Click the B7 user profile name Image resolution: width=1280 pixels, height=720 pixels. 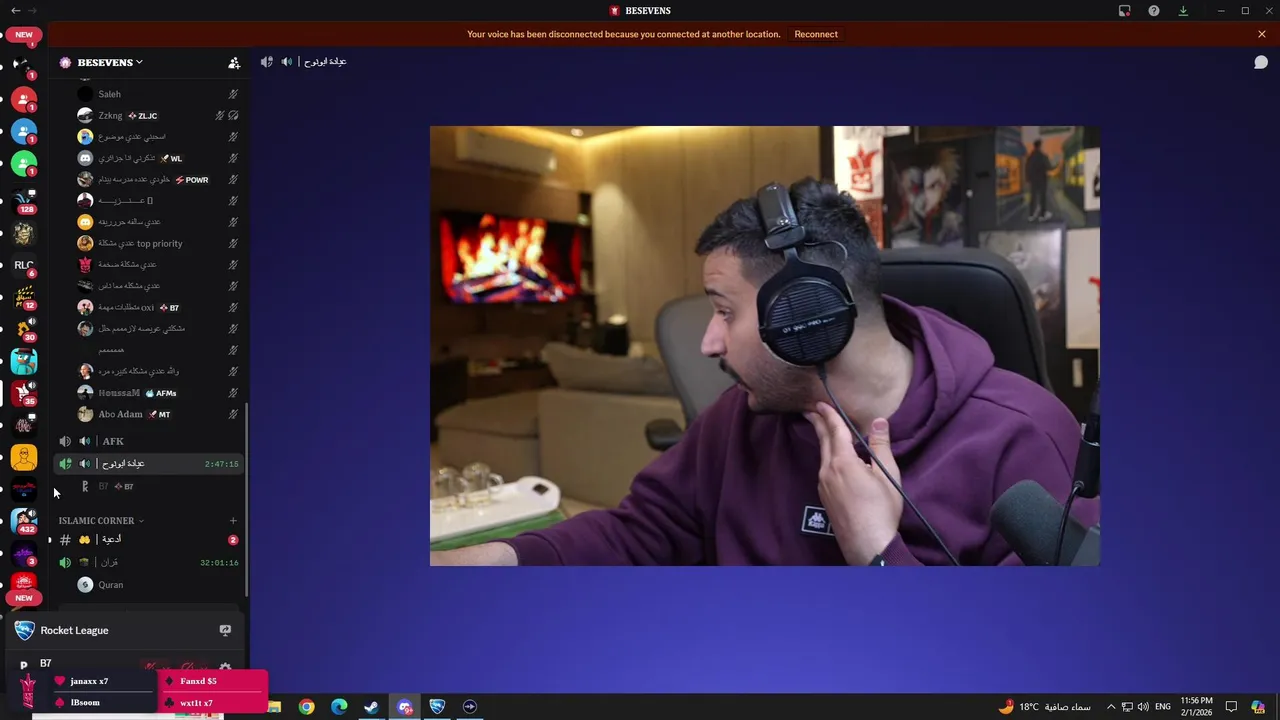coord(46,663)
